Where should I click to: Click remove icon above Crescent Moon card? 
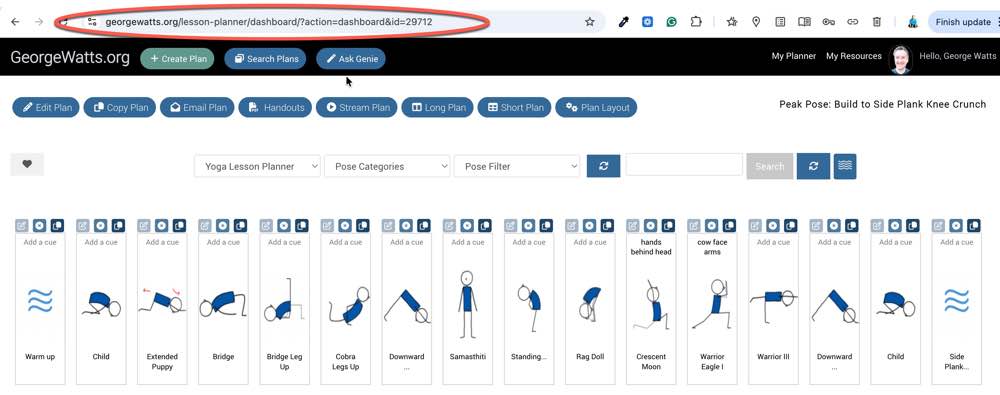pos(651,225)
